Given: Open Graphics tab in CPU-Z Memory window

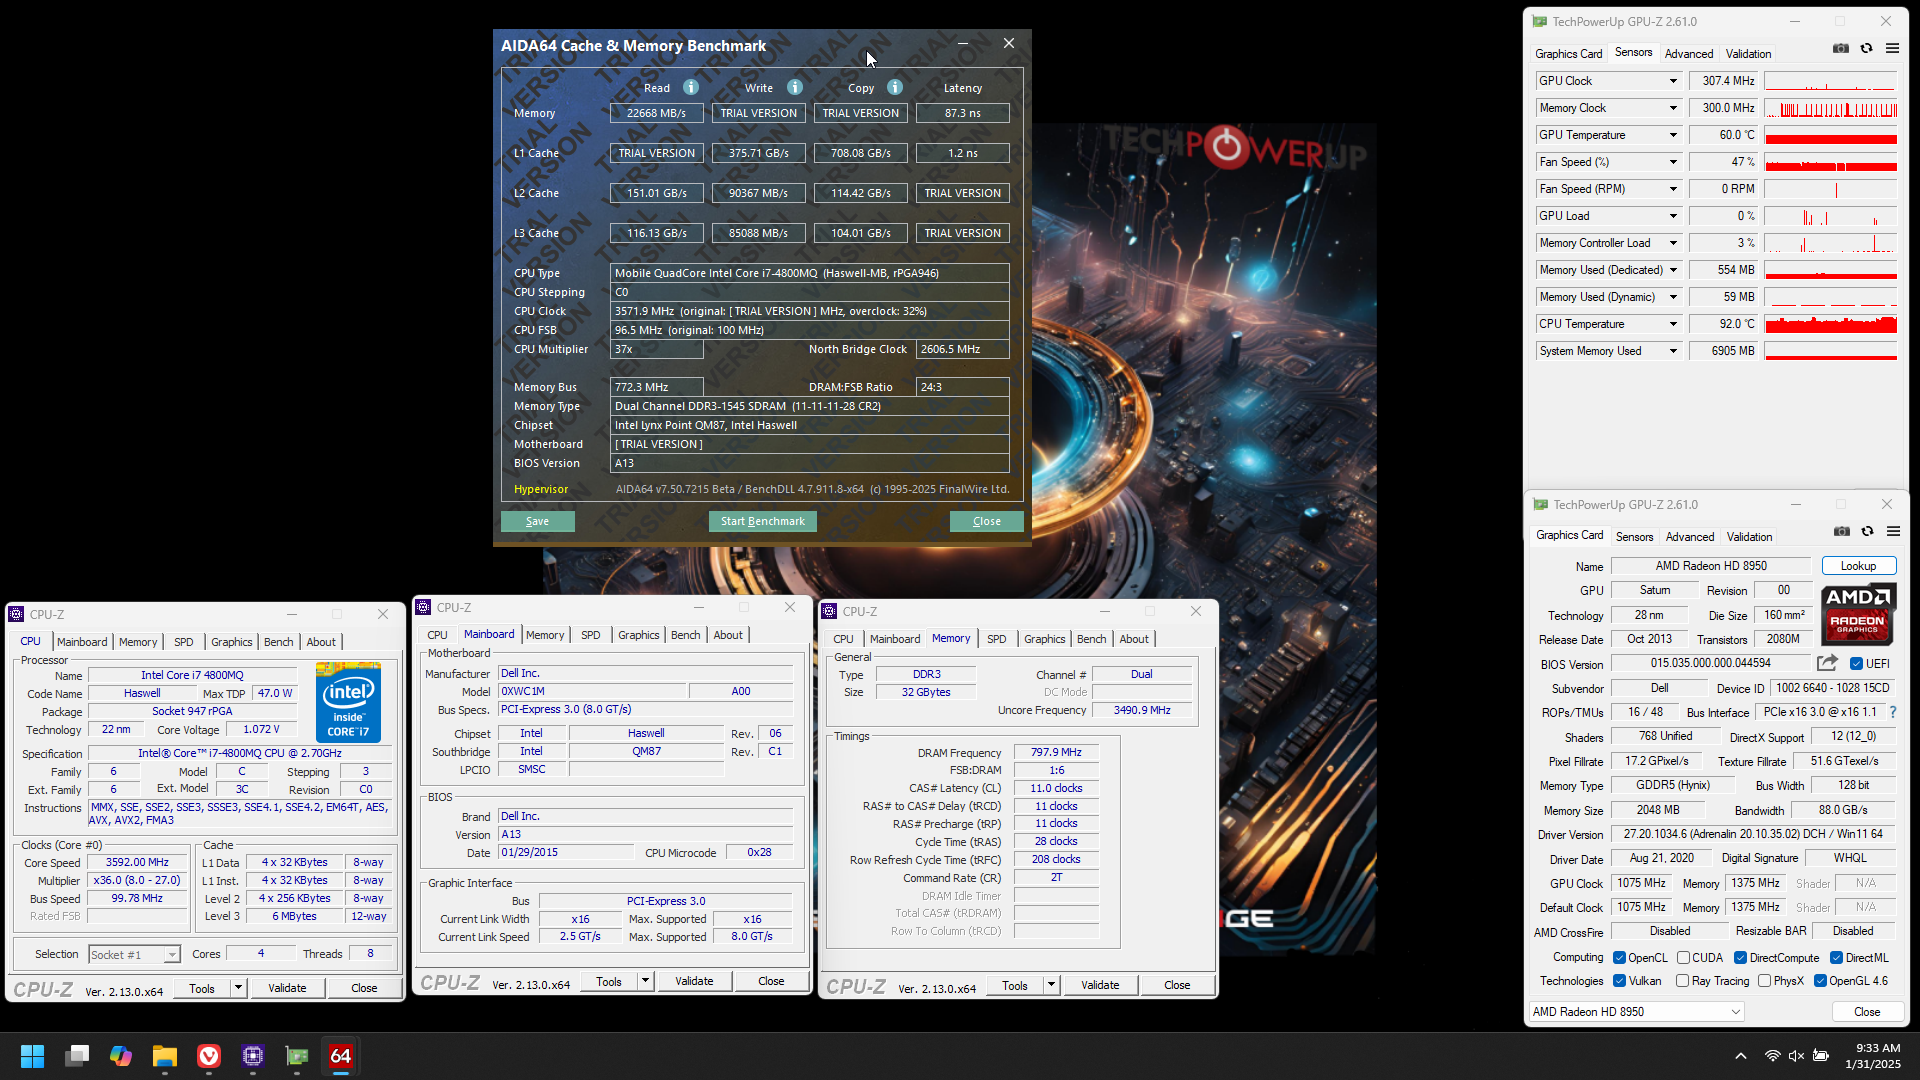Looking at the screenshot, I should point(1044,639).
